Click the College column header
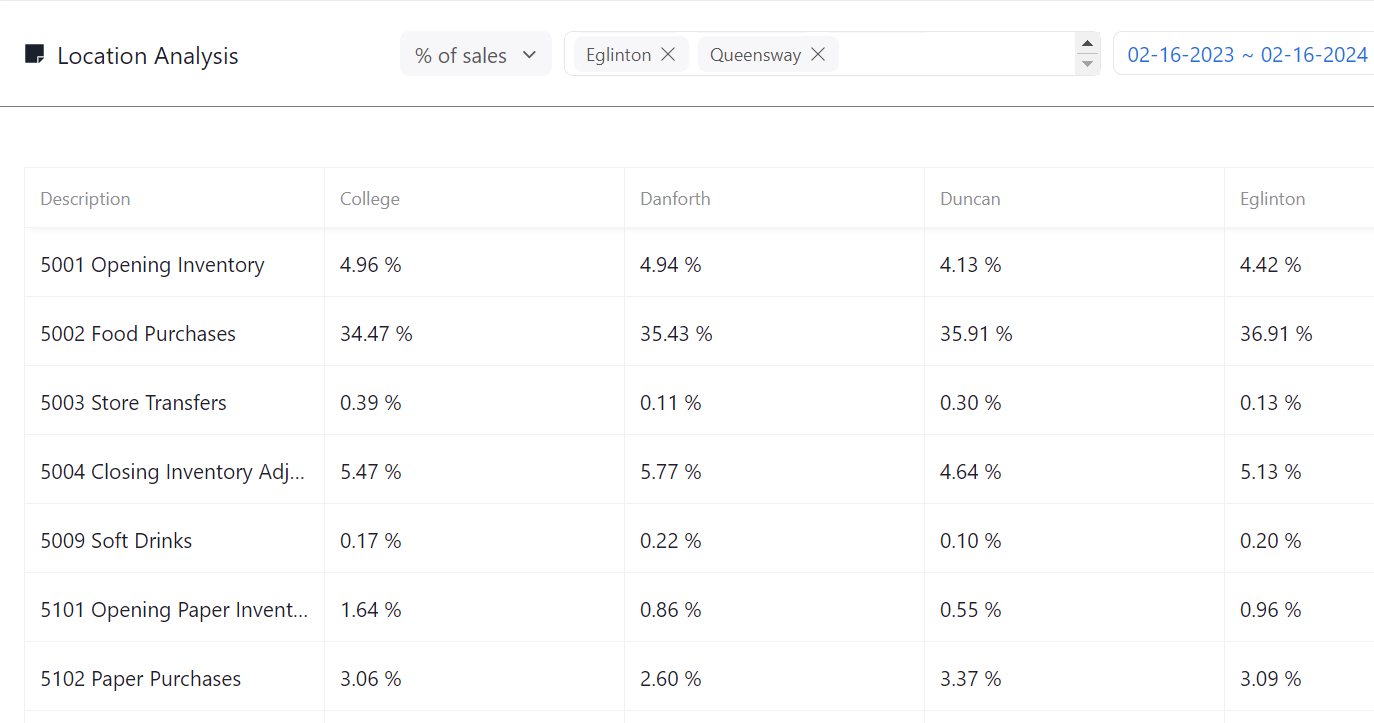Image resolution: width=1374 pixels, height=723 pixels. pyautogui.click(x=370, y=199)
